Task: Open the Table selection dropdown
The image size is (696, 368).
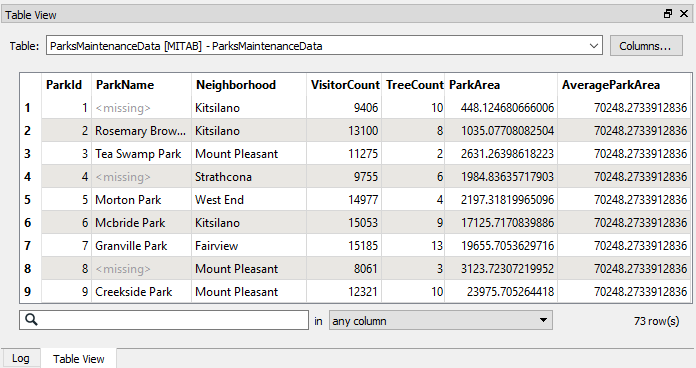Action: [324, 46]
